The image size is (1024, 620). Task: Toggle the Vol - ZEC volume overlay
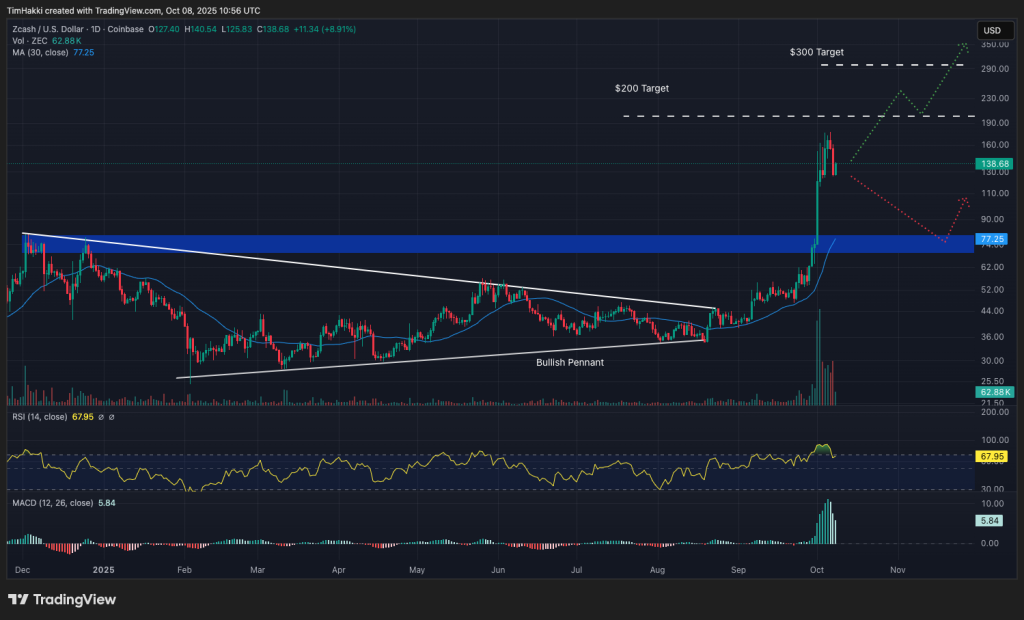click(32, 41)
